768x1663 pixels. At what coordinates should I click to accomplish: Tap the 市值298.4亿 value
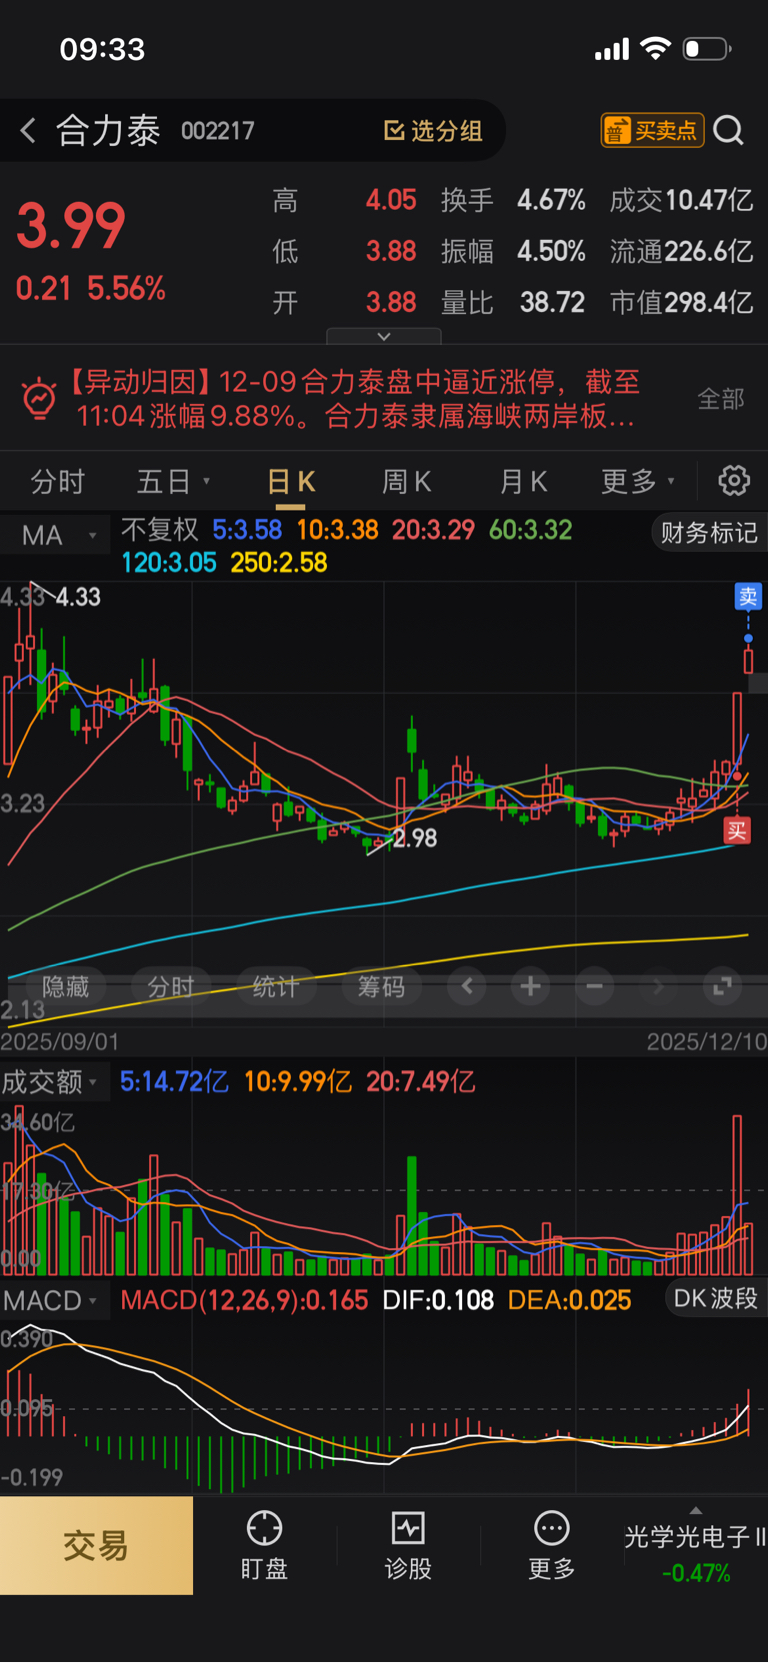tap(682, 302)
